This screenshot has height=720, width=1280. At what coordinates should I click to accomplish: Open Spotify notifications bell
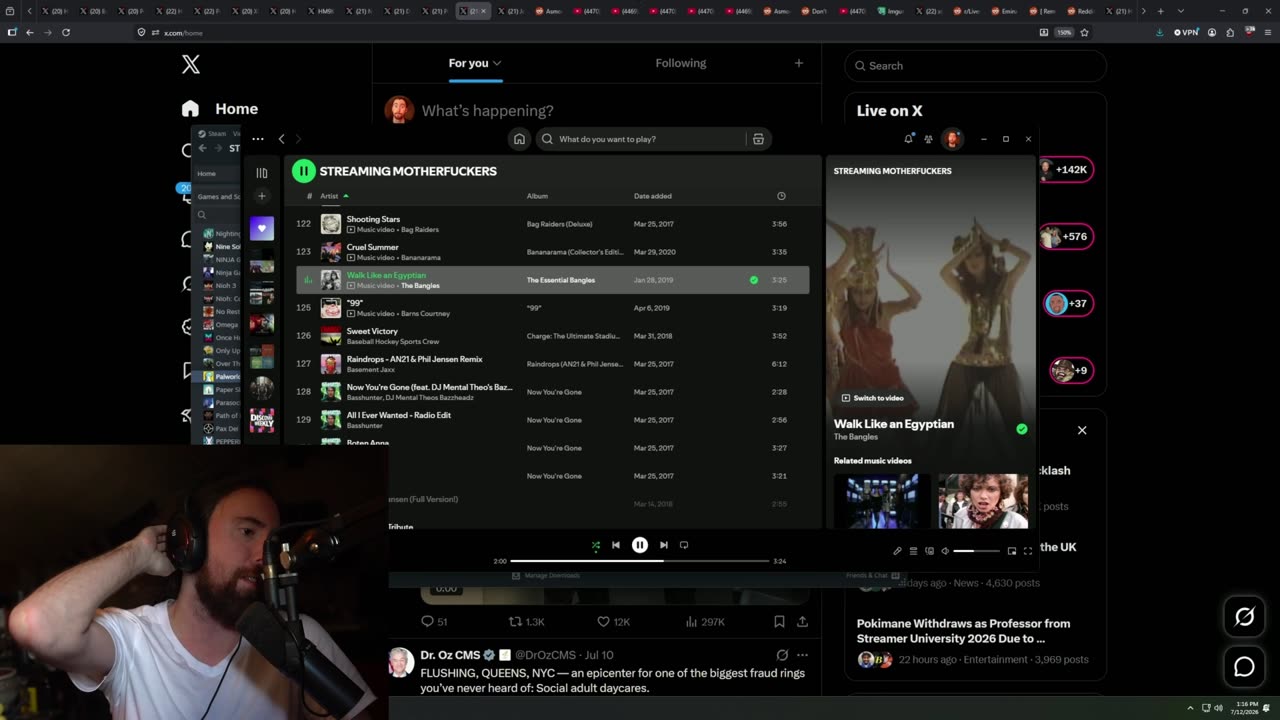coord(908,139)
